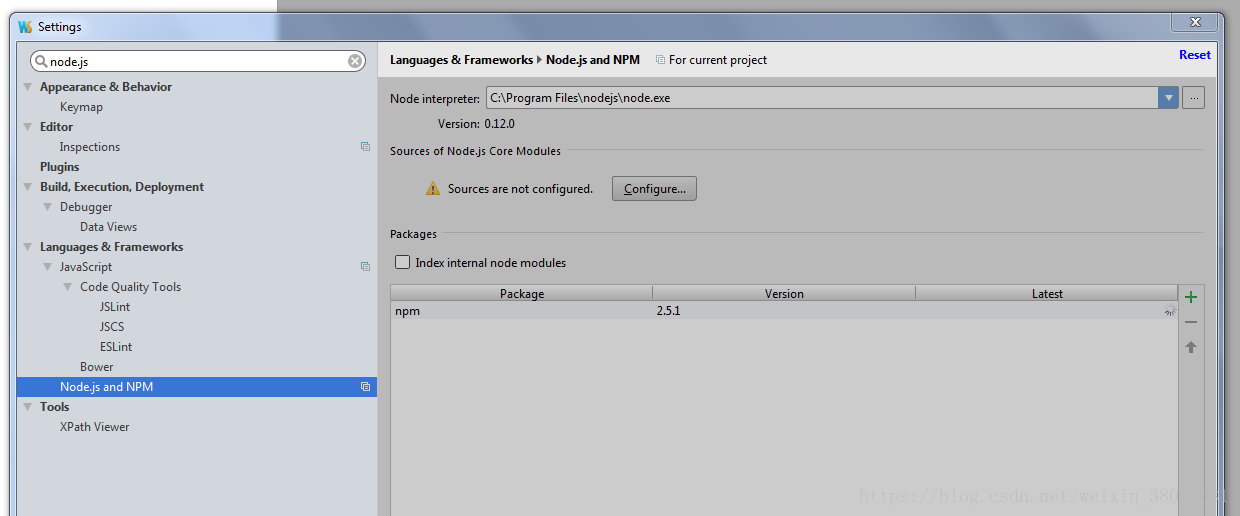Click the For current project icon in header
The width and height of the screenshot is (1240, 516).
[x=660, y=60]
